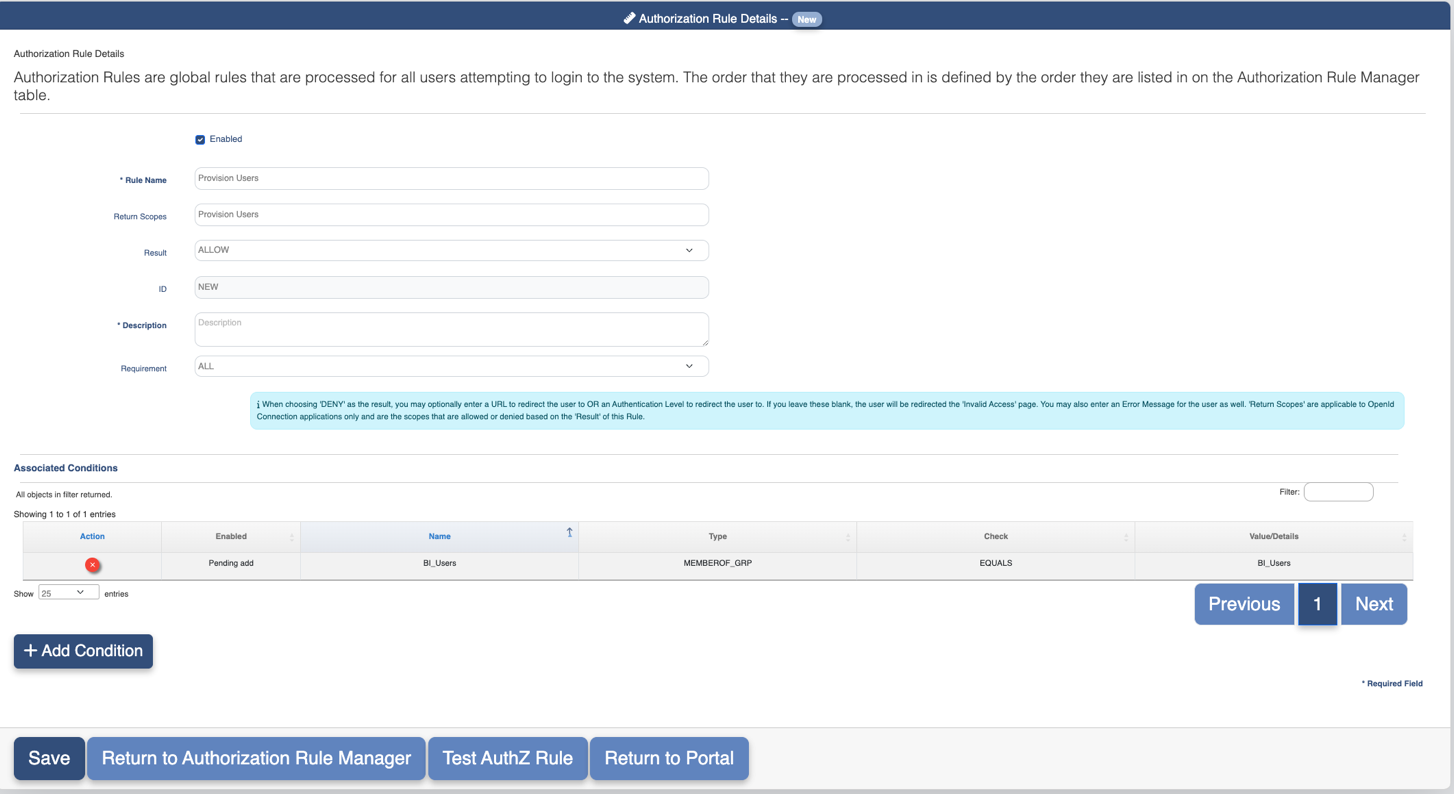Click the BI_Users name cell
1454x794 pixels.
click(x=439, y=564)
